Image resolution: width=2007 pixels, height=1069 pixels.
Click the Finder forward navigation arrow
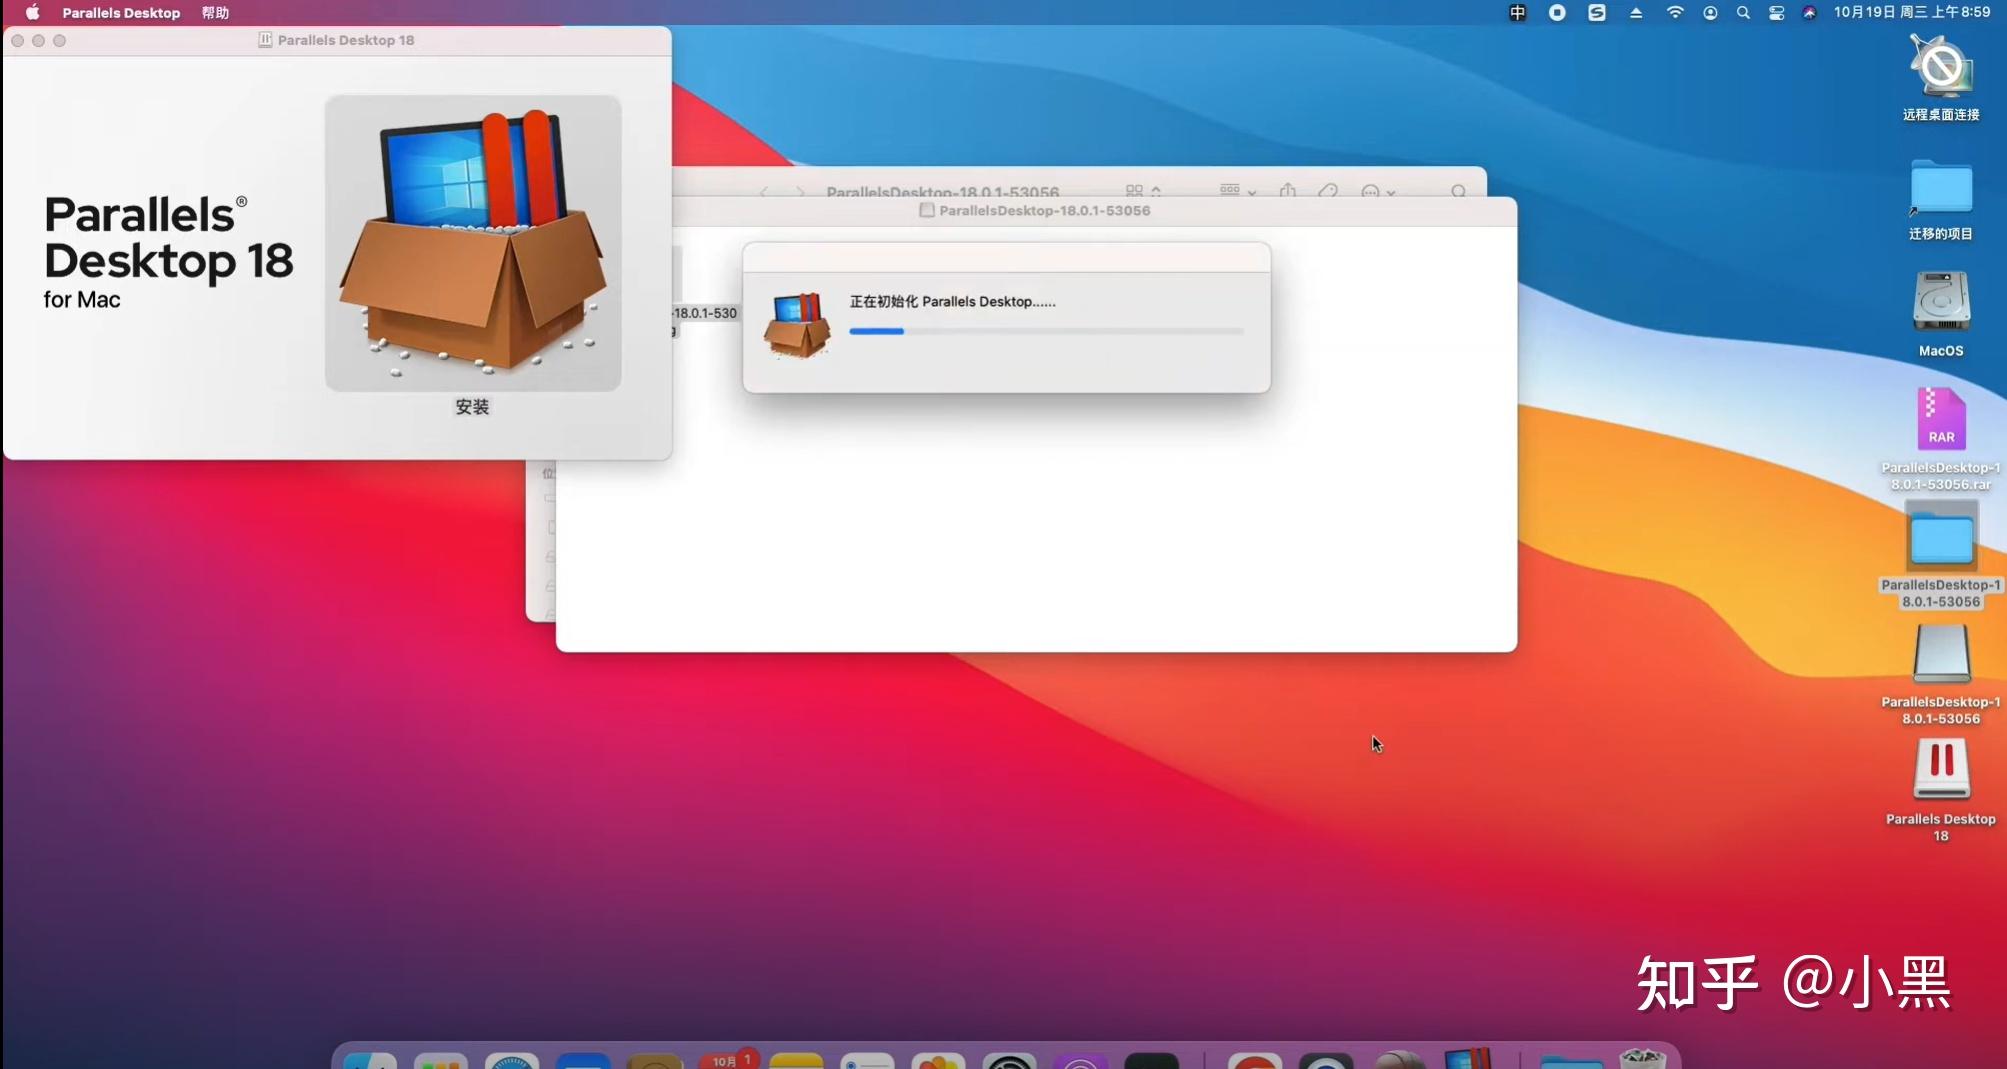pyautogui.click(x=800, y=191)
